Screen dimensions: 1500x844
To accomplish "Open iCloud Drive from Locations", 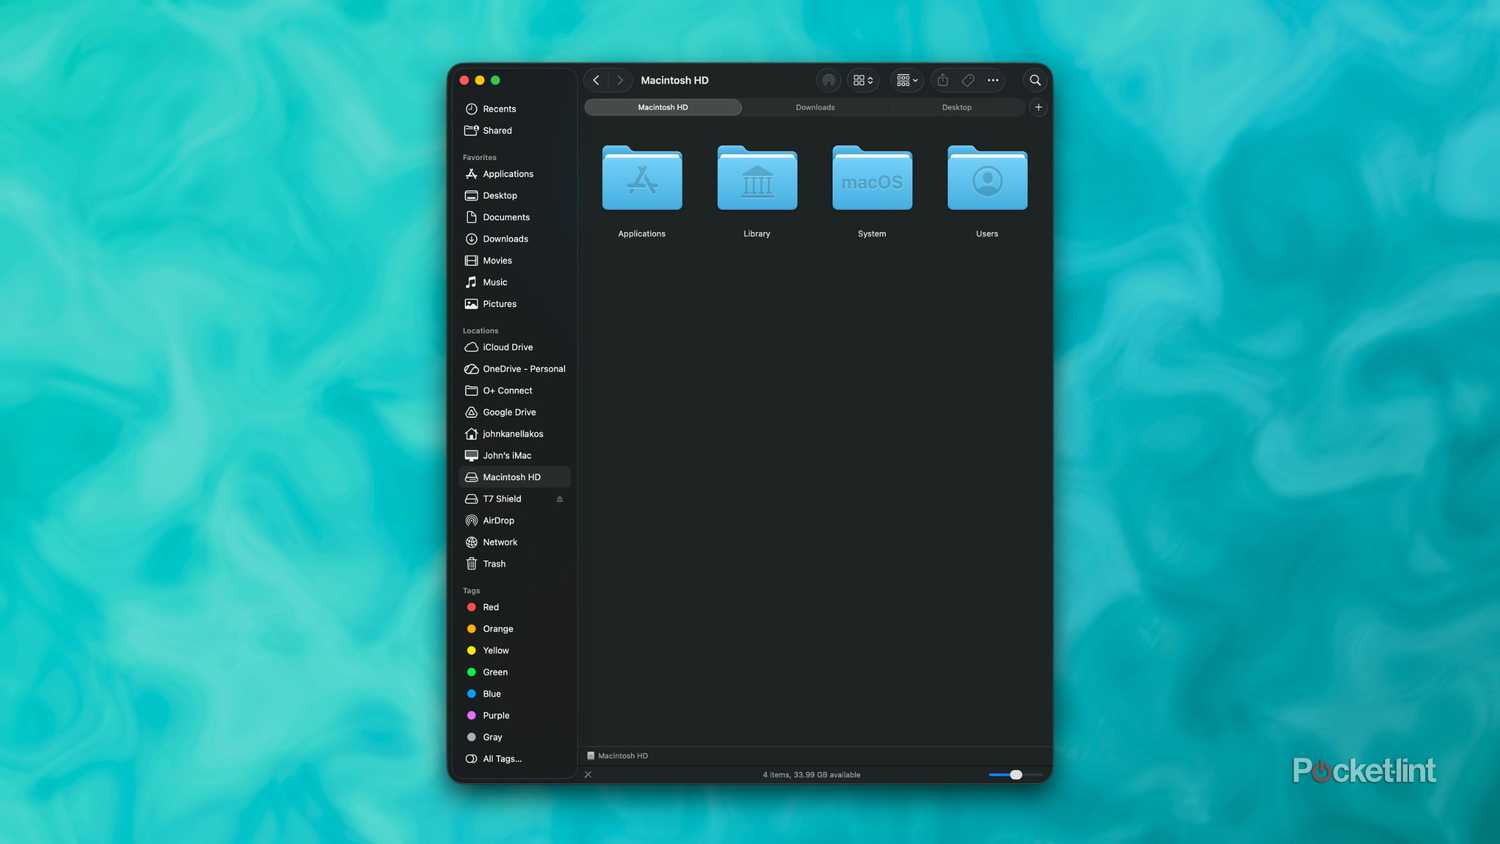I will [508, 347].
